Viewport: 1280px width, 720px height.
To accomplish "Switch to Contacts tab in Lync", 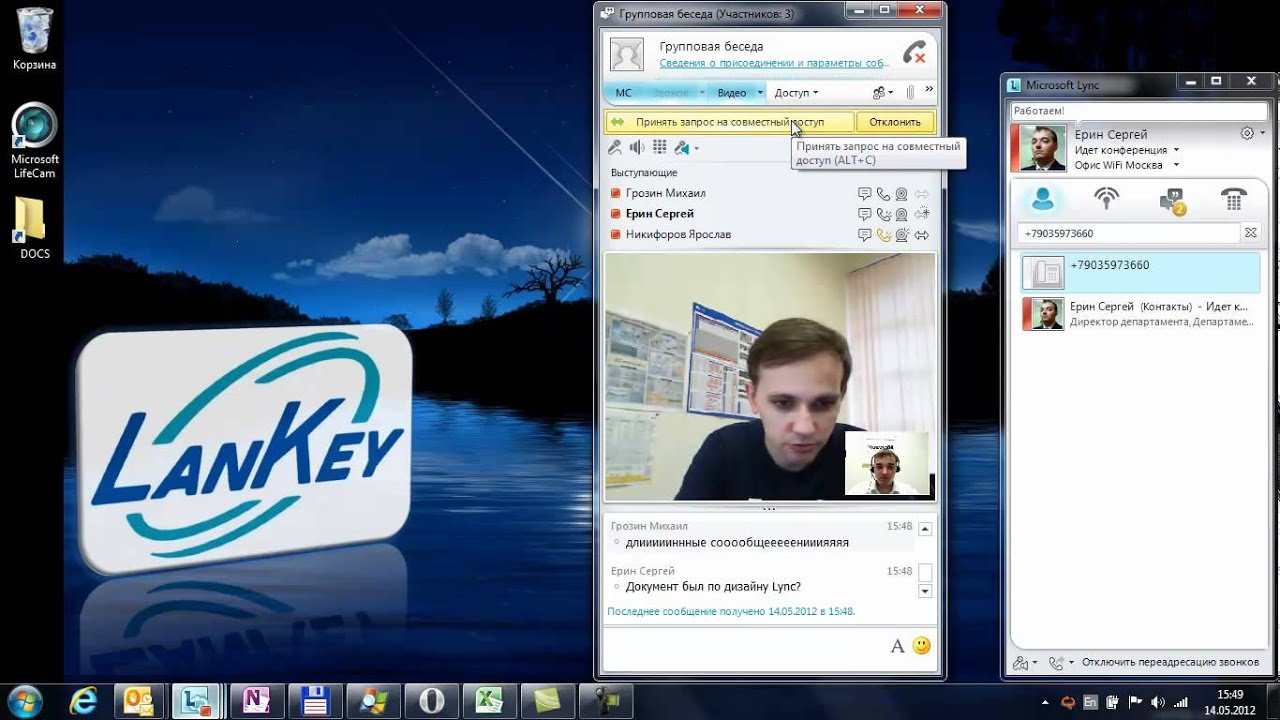I will click(1043, 200).
